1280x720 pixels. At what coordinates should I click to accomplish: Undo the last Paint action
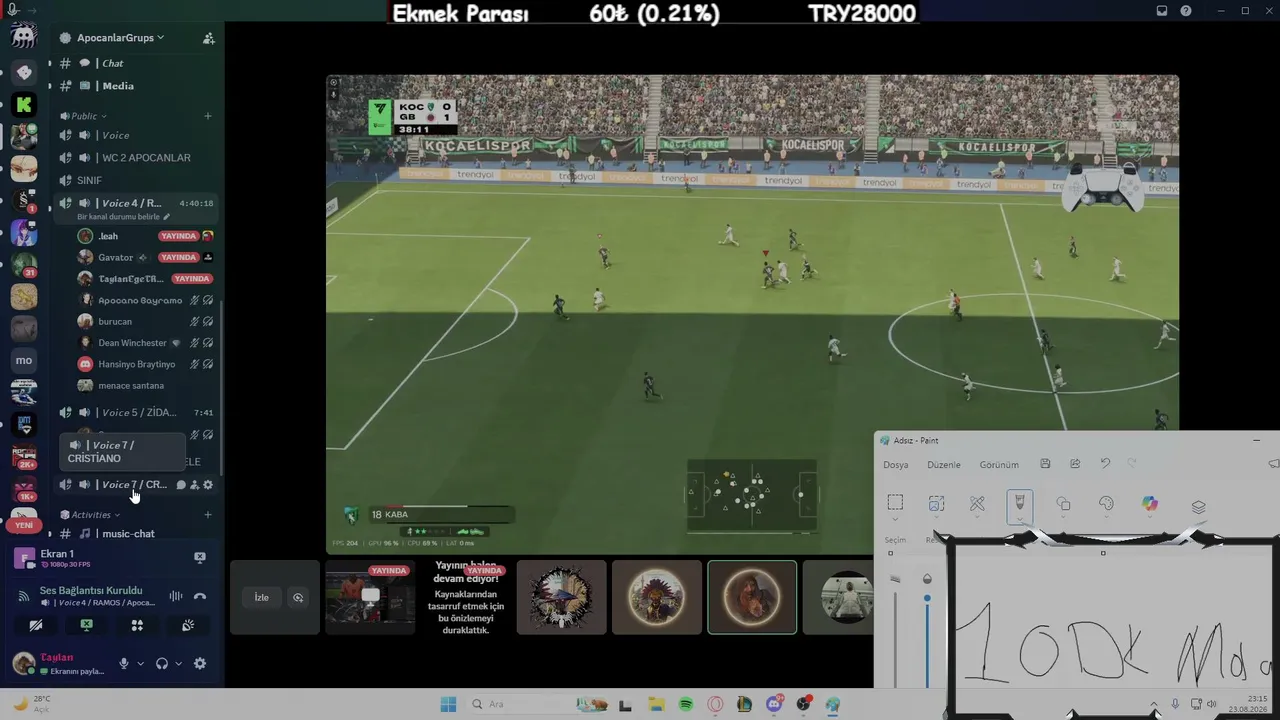[1105, 464]
